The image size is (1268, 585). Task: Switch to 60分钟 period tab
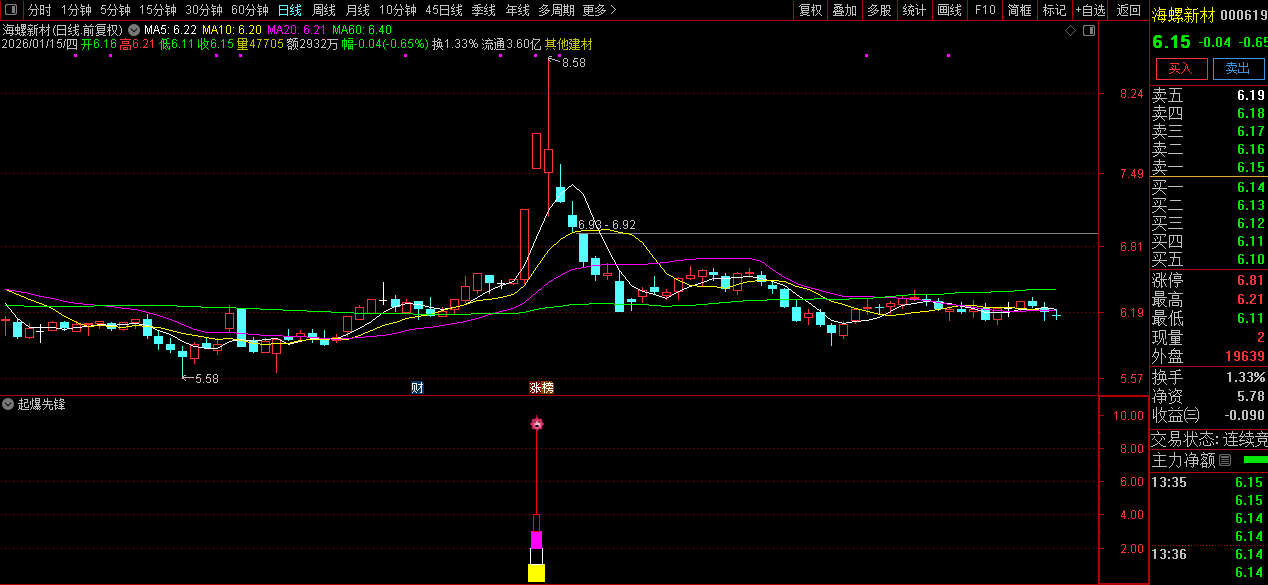point(250,10)
